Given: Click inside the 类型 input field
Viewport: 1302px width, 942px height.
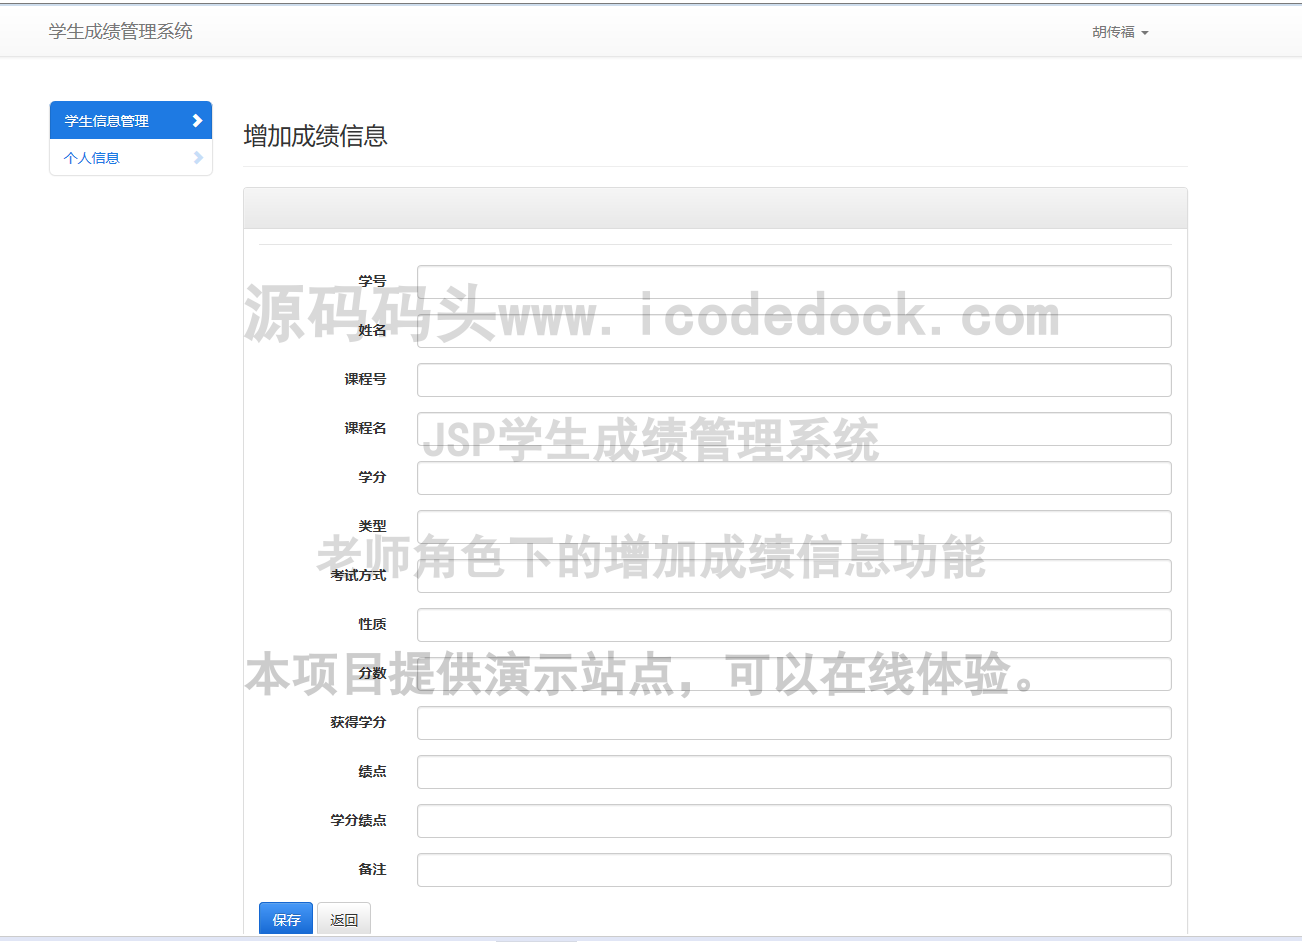Looking at the screenshot, I should (794, 526).
